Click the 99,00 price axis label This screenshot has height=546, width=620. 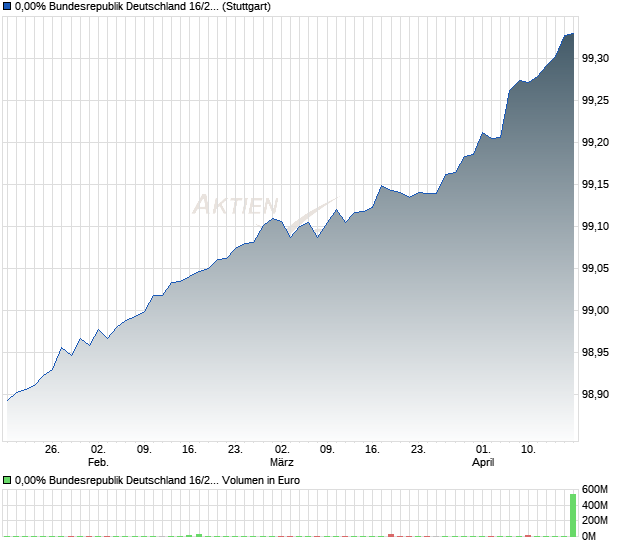point(595,310)
